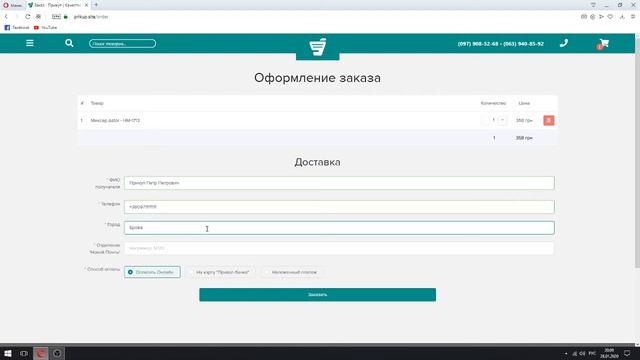Delete the mixer item with the red trash button

[549, 120]
